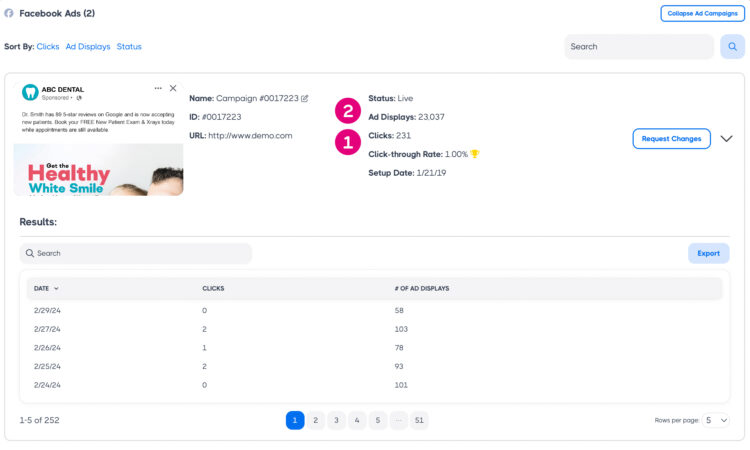Click the ABC Dental tooth logo
The height and width of the screenshot is (450, 750).
tap(29, 91)
